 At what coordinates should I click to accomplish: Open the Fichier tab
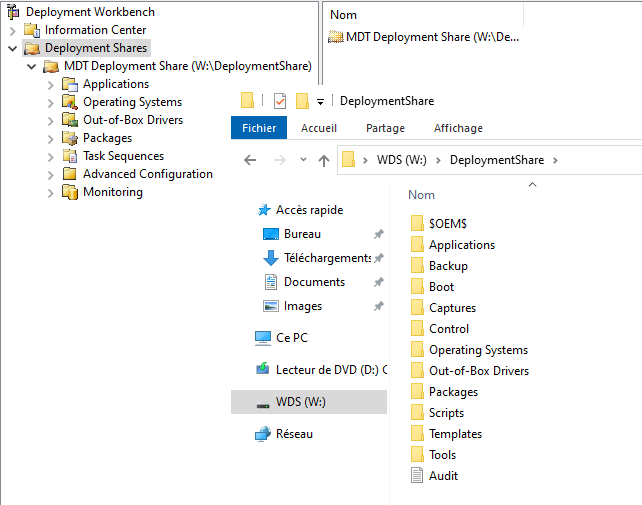pos(259,128)
